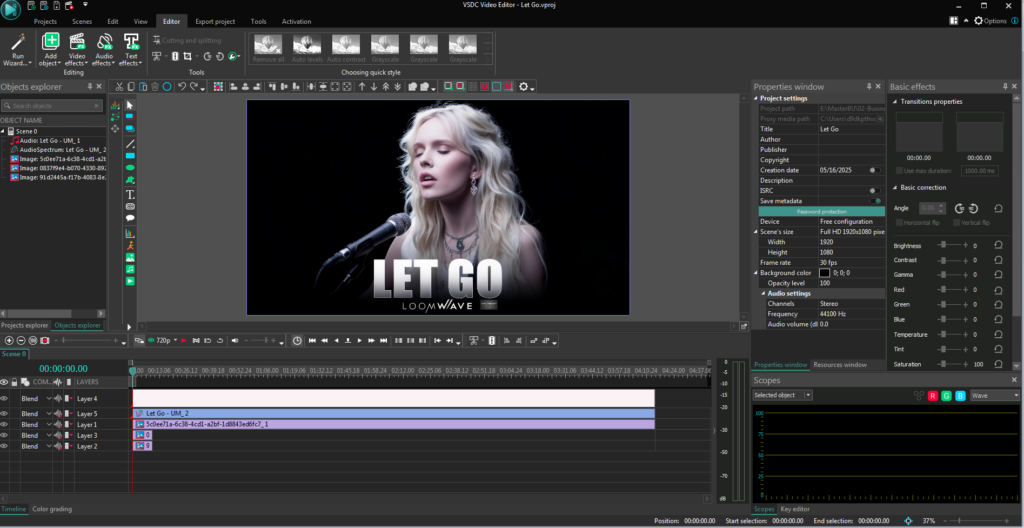Open the Audio effects menu
The width and height of the screenshot is (1024, 528).
tap(104, 50)
